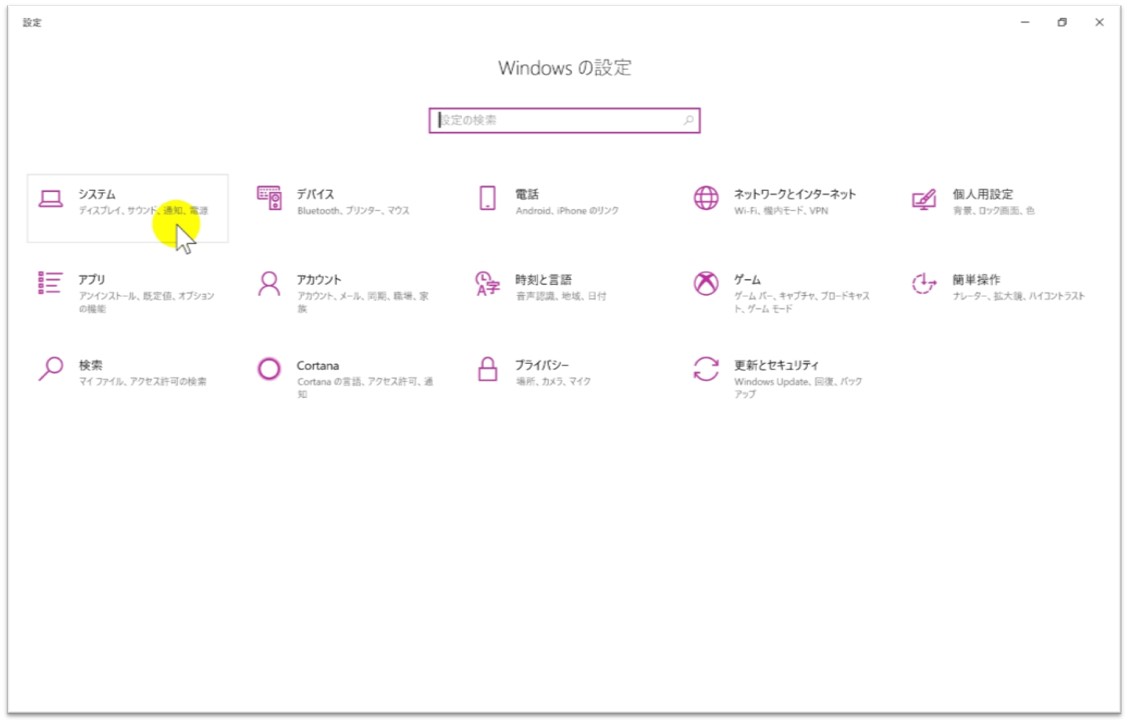
Task: Open the システム settings text label
Action: (x=97, y=194)
